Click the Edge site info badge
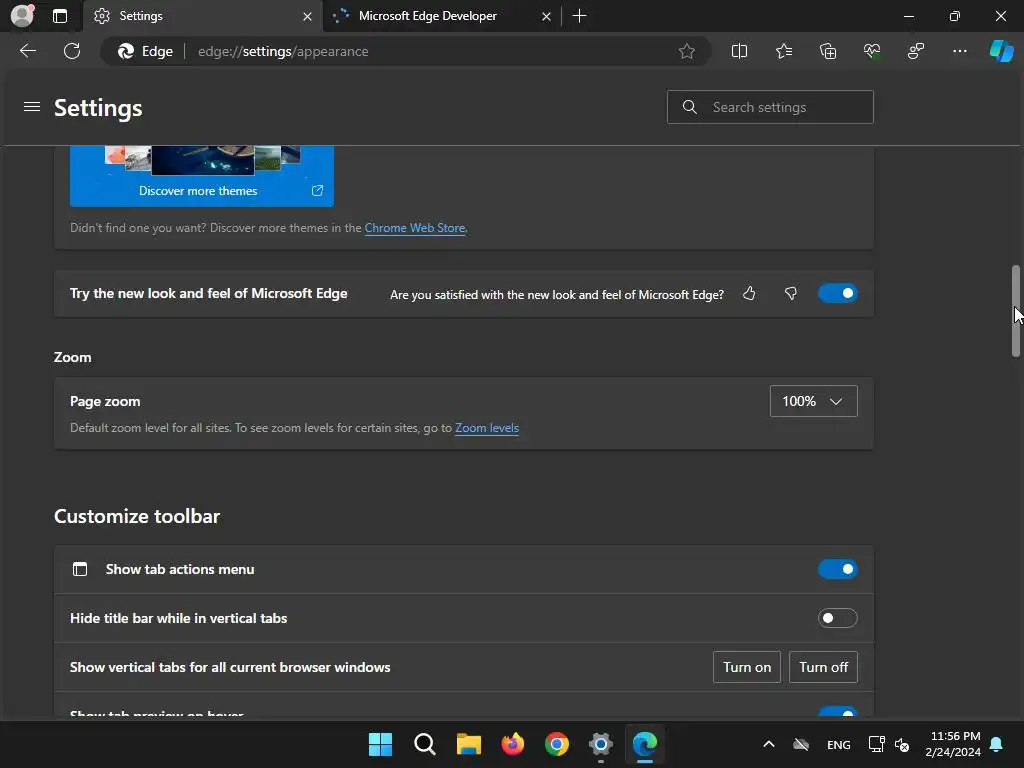This screenshot has width=1024, height=768. point(146,51)
